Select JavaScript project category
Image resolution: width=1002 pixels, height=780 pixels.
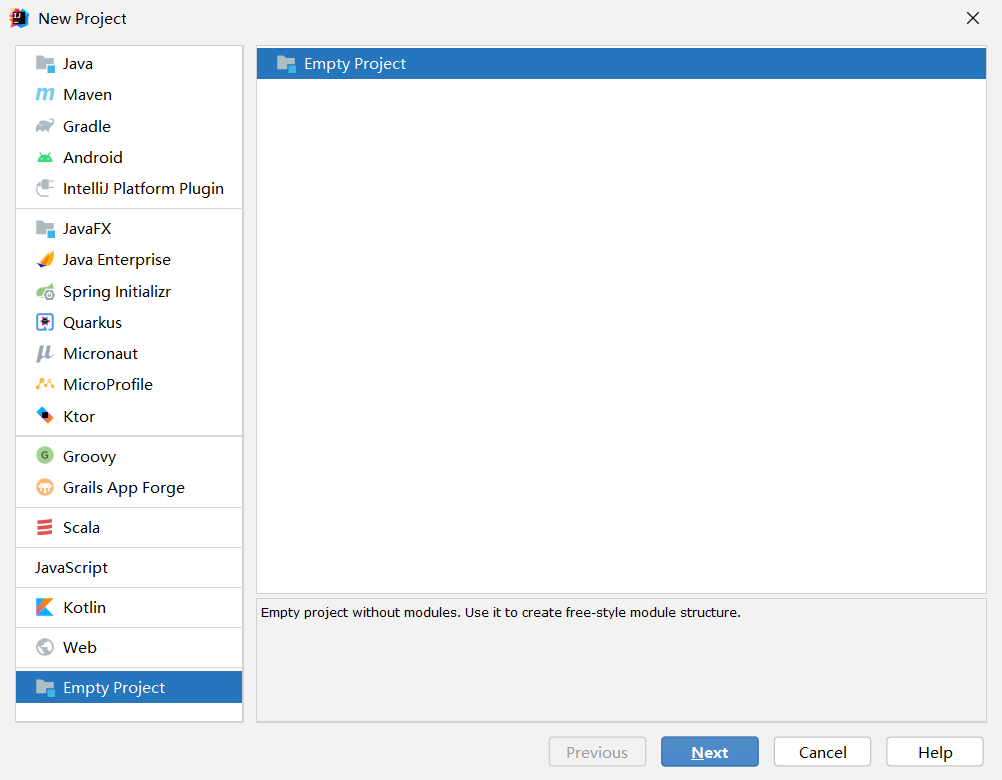click(x=71, y=567)
